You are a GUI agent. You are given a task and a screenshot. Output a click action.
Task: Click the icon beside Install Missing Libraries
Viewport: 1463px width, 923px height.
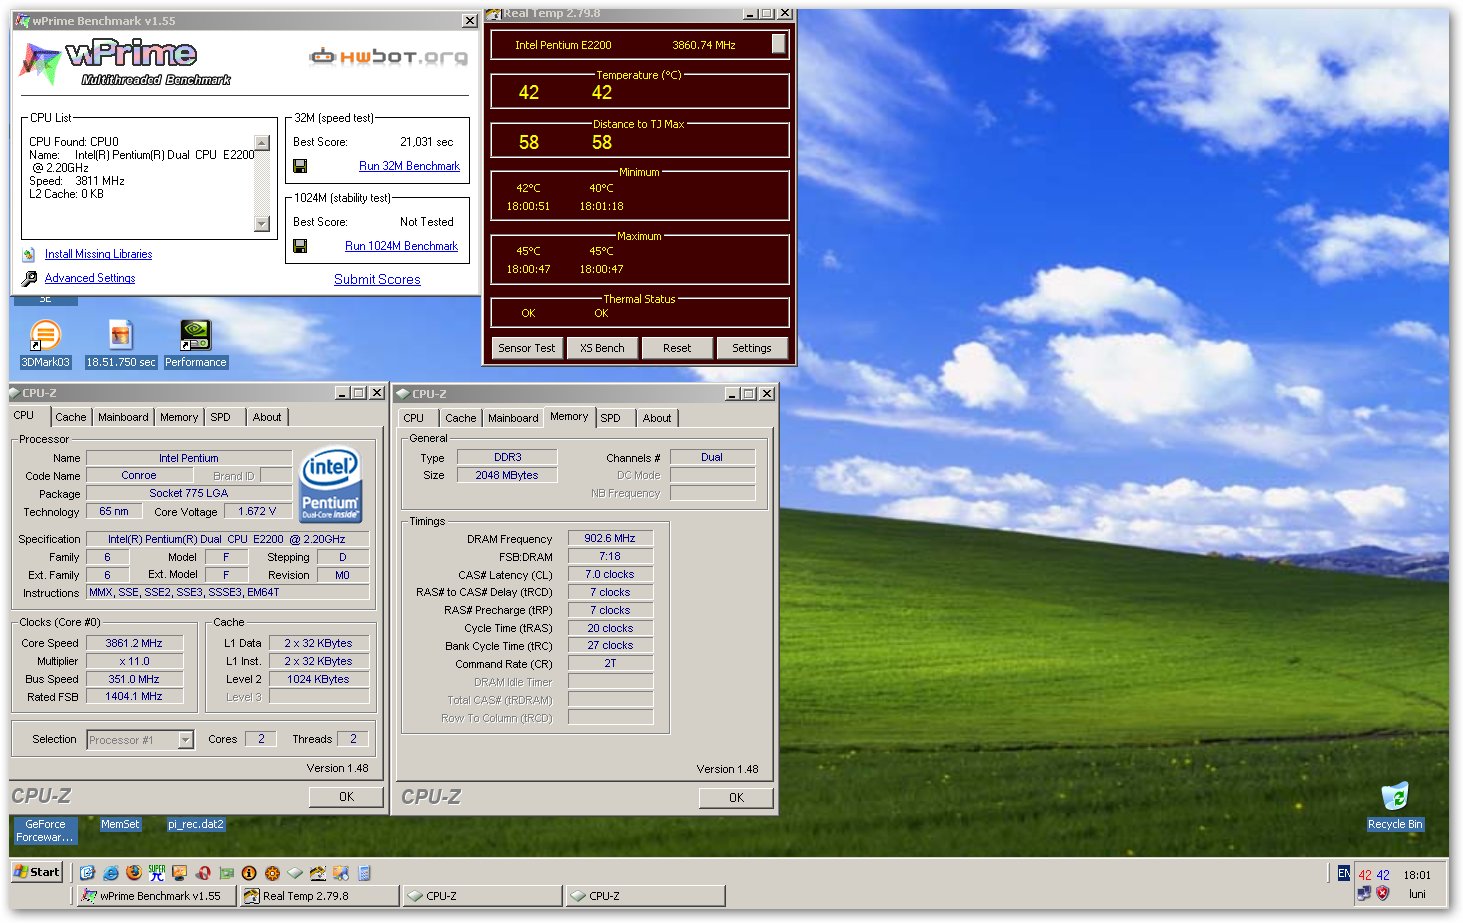29,255
